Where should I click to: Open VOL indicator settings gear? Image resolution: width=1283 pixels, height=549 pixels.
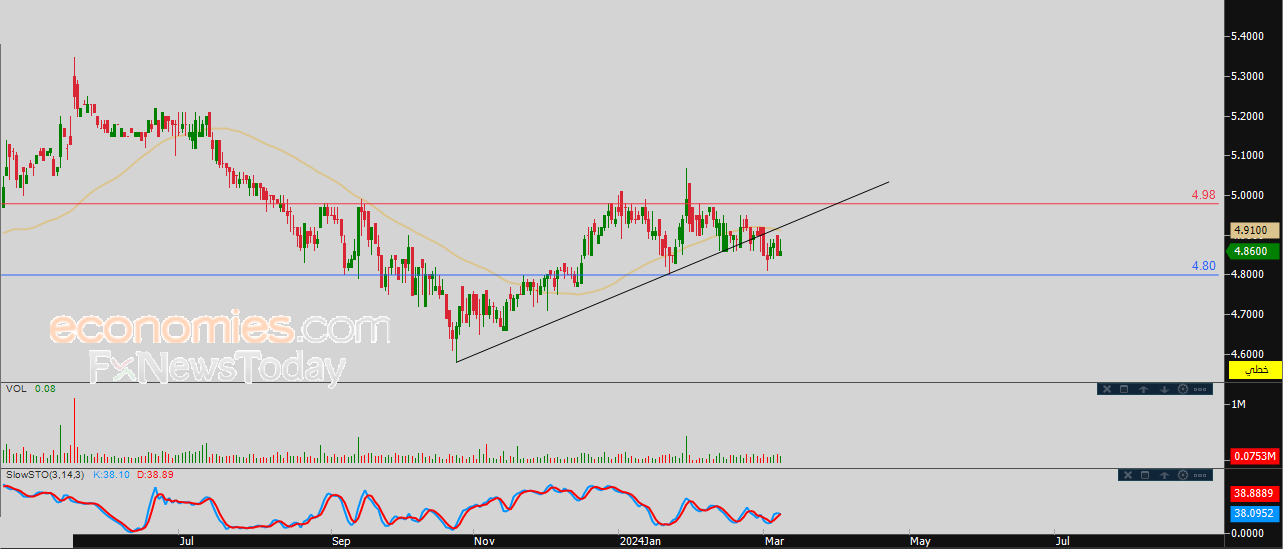point(1183,389)
